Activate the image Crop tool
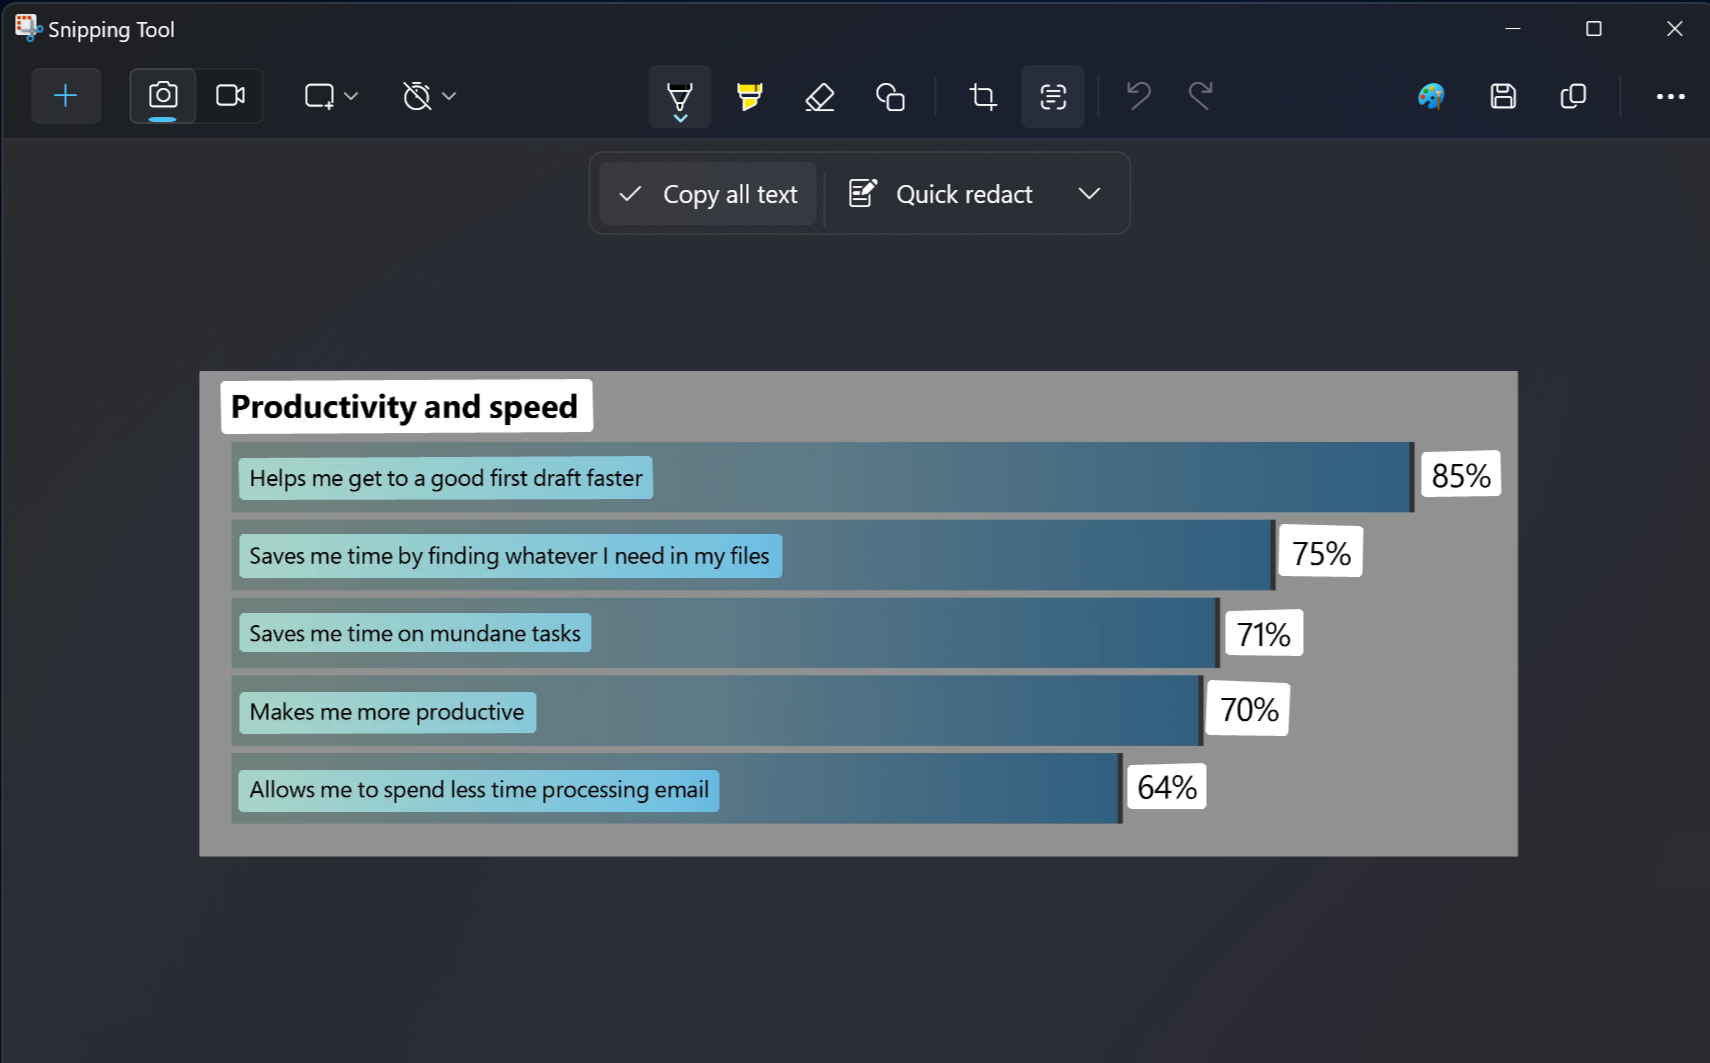 point(983,96)
